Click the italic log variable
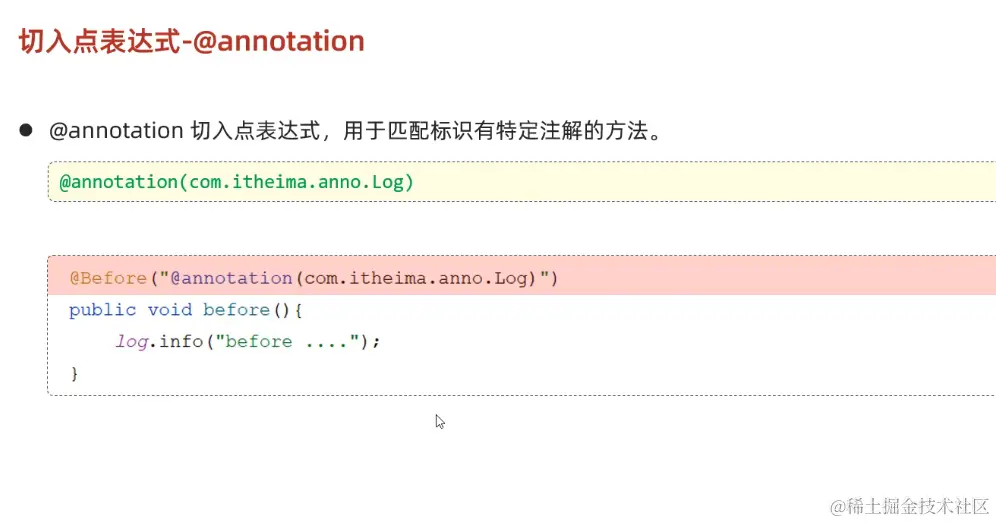996x523 pixels. coord(131,343)
